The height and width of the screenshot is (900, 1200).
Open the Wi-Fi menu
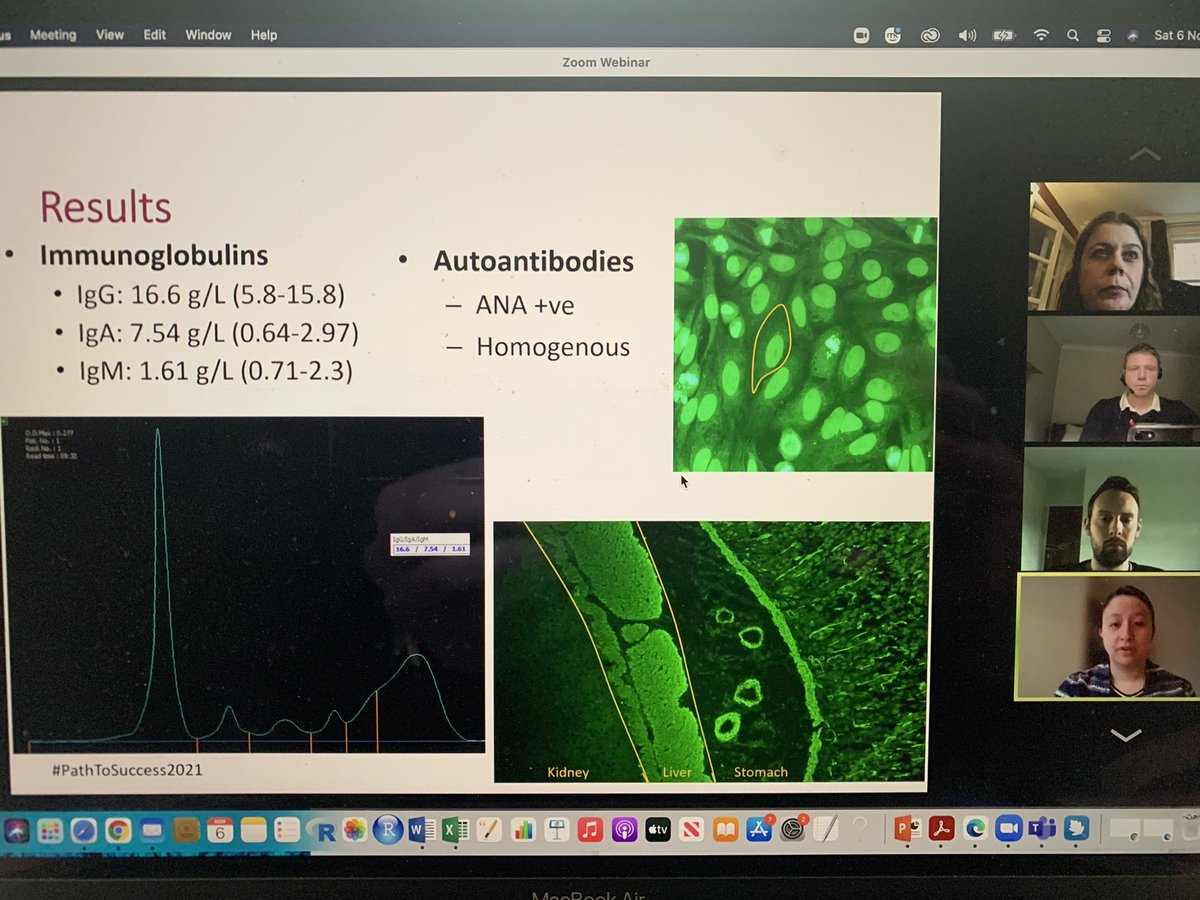1041,35
